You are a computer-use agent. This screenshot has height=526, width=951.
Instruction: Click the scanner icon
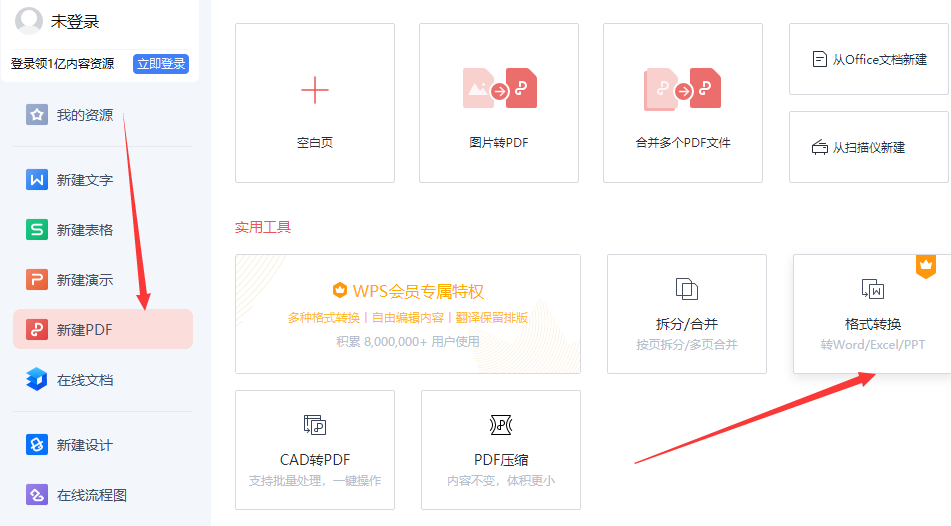click(819, 147)
